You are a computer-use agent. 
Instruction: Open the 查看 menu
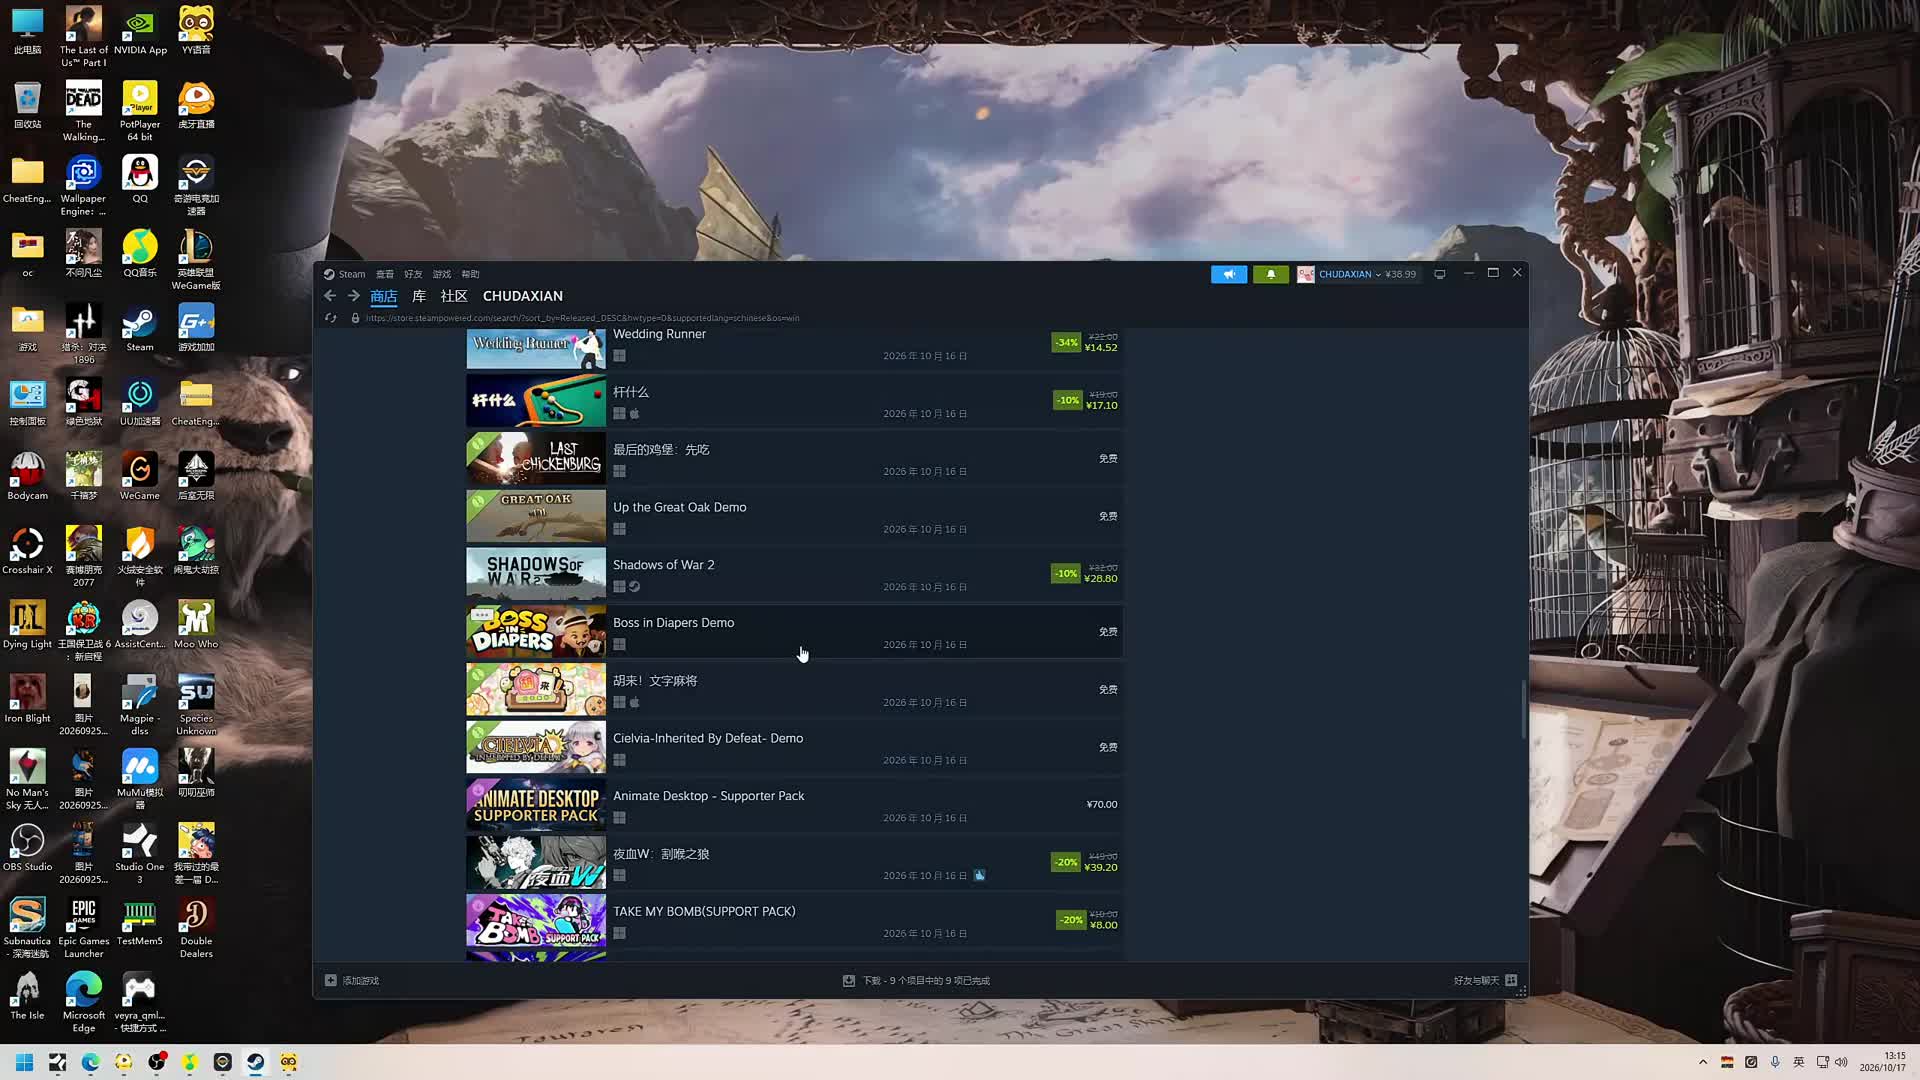(x=385, y=274)
